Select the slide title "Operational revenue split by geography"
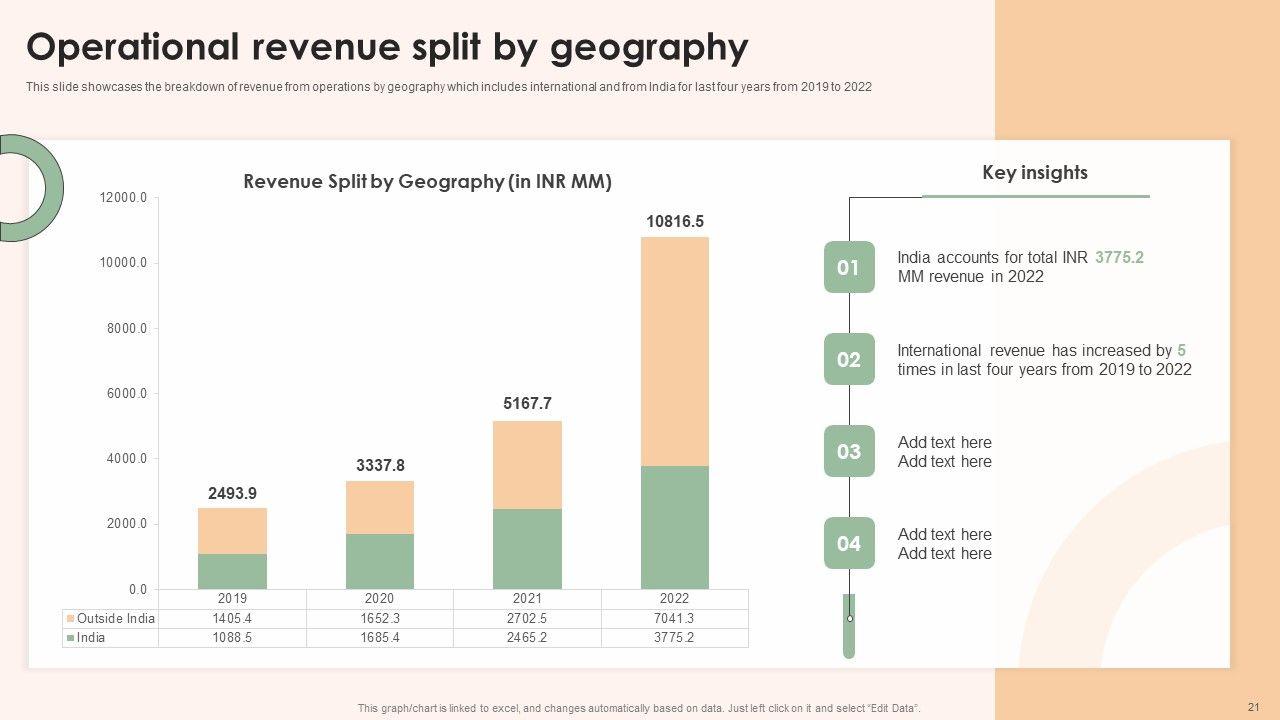The image size is (1280, 720). [387, 47]
